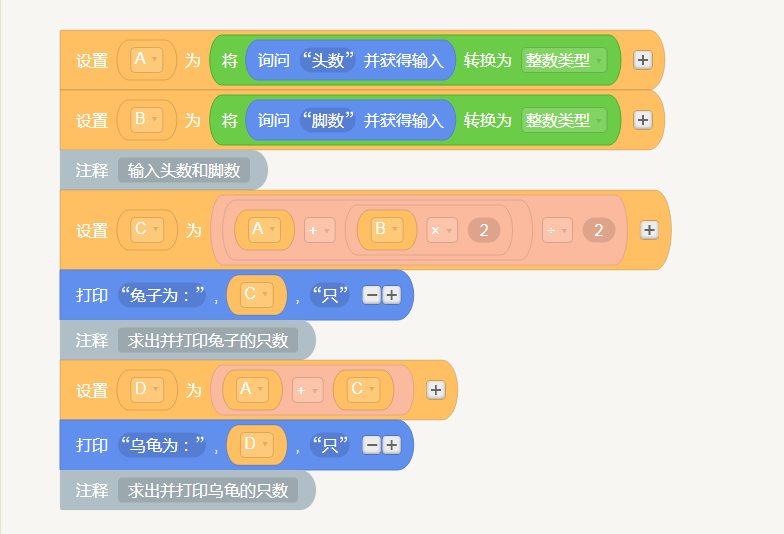Click the plus icon on the 乌龟为 print block
Screen dimensions: 784x534
[x=392, y=445]
